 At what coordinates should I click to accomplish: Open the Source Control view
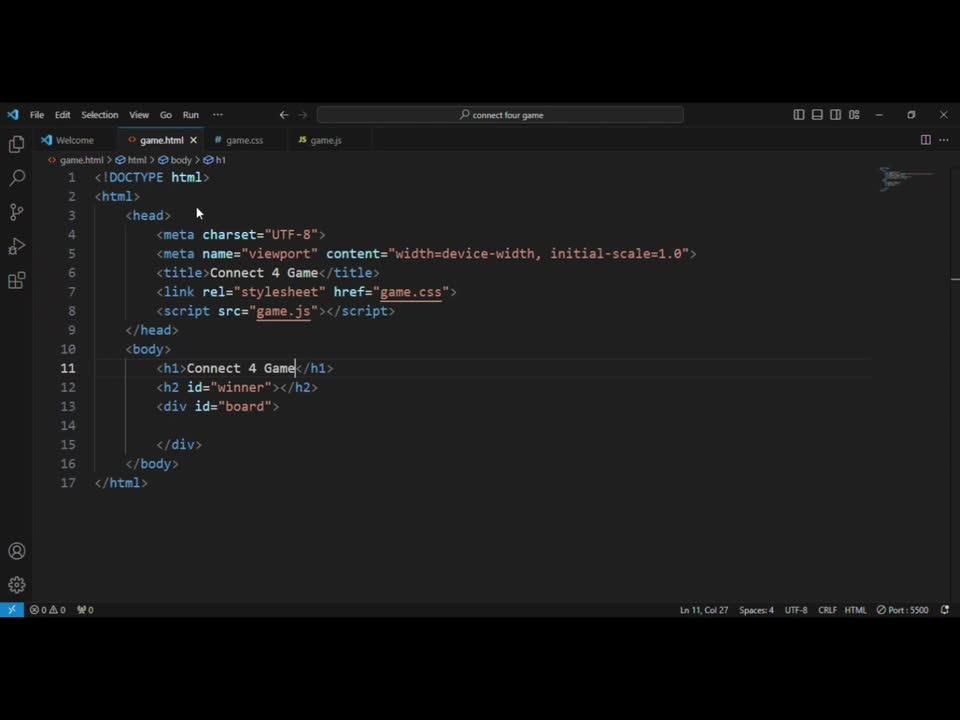(17, 212)
